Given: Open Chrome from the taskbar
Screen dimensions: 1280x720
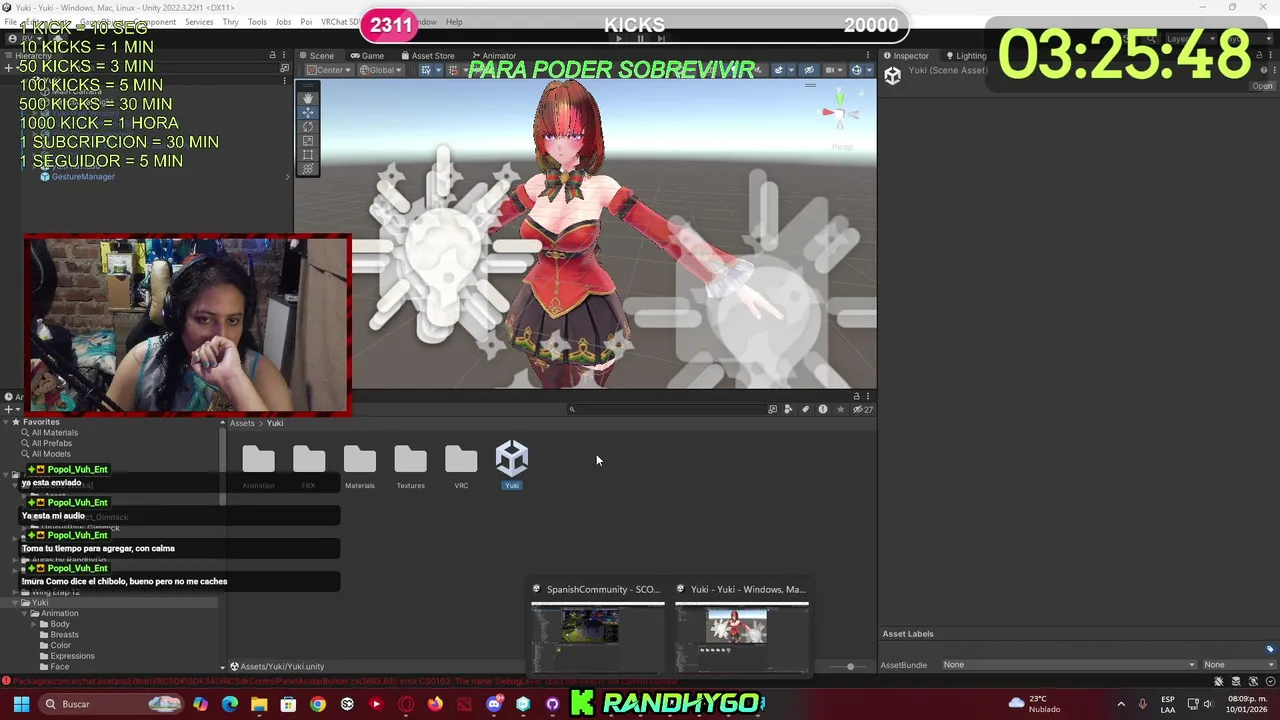Looking at the screenshot, I should coord(317,704).
